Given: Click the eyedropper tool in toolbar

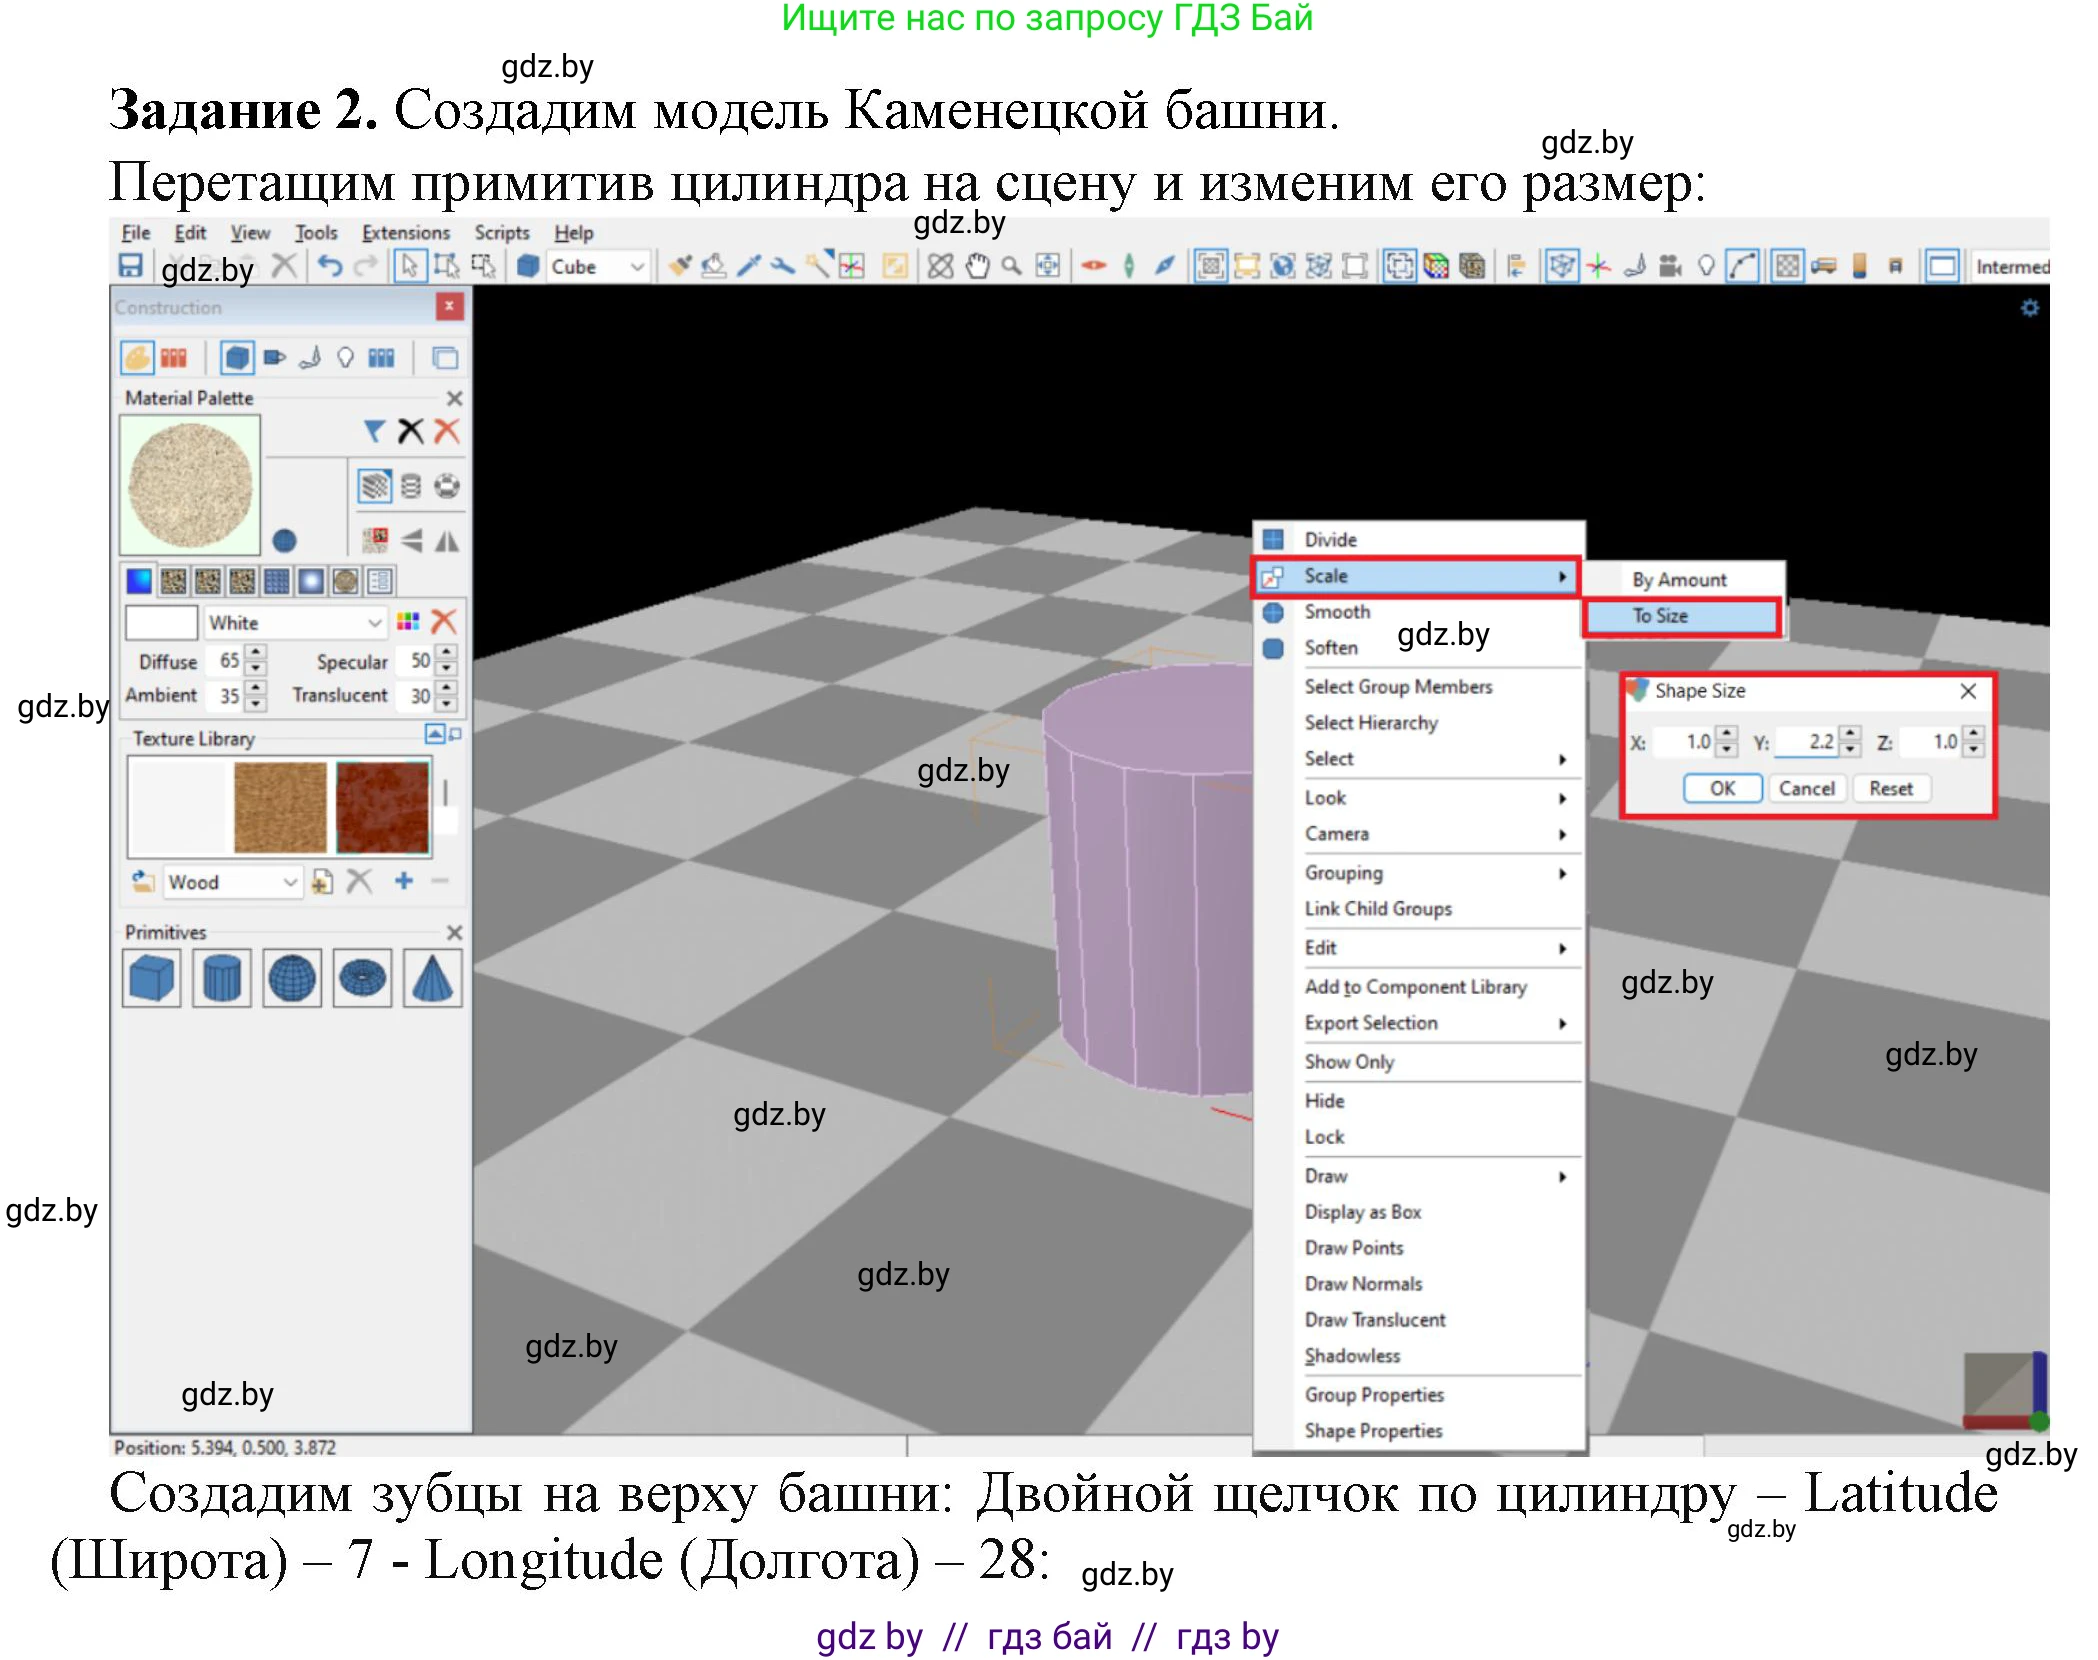Looking at the screenshot, I should pos(748,266).
